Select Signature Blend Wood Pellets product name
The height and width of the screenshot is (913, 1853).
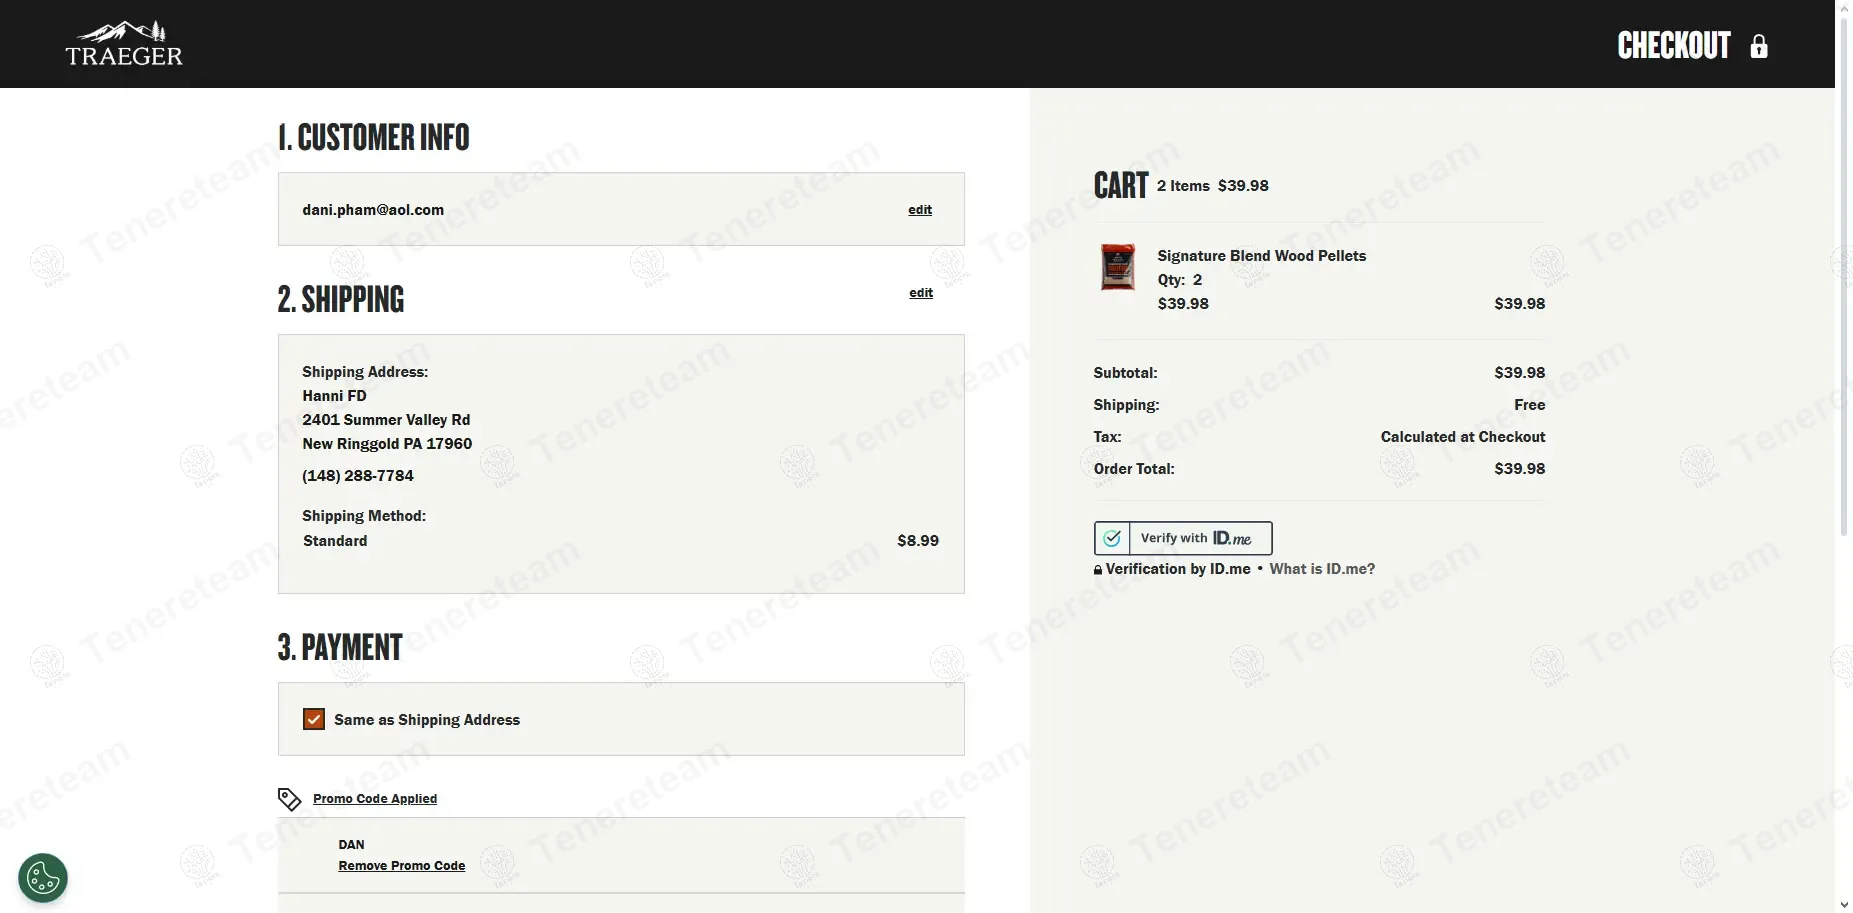tap(1261, 256)
